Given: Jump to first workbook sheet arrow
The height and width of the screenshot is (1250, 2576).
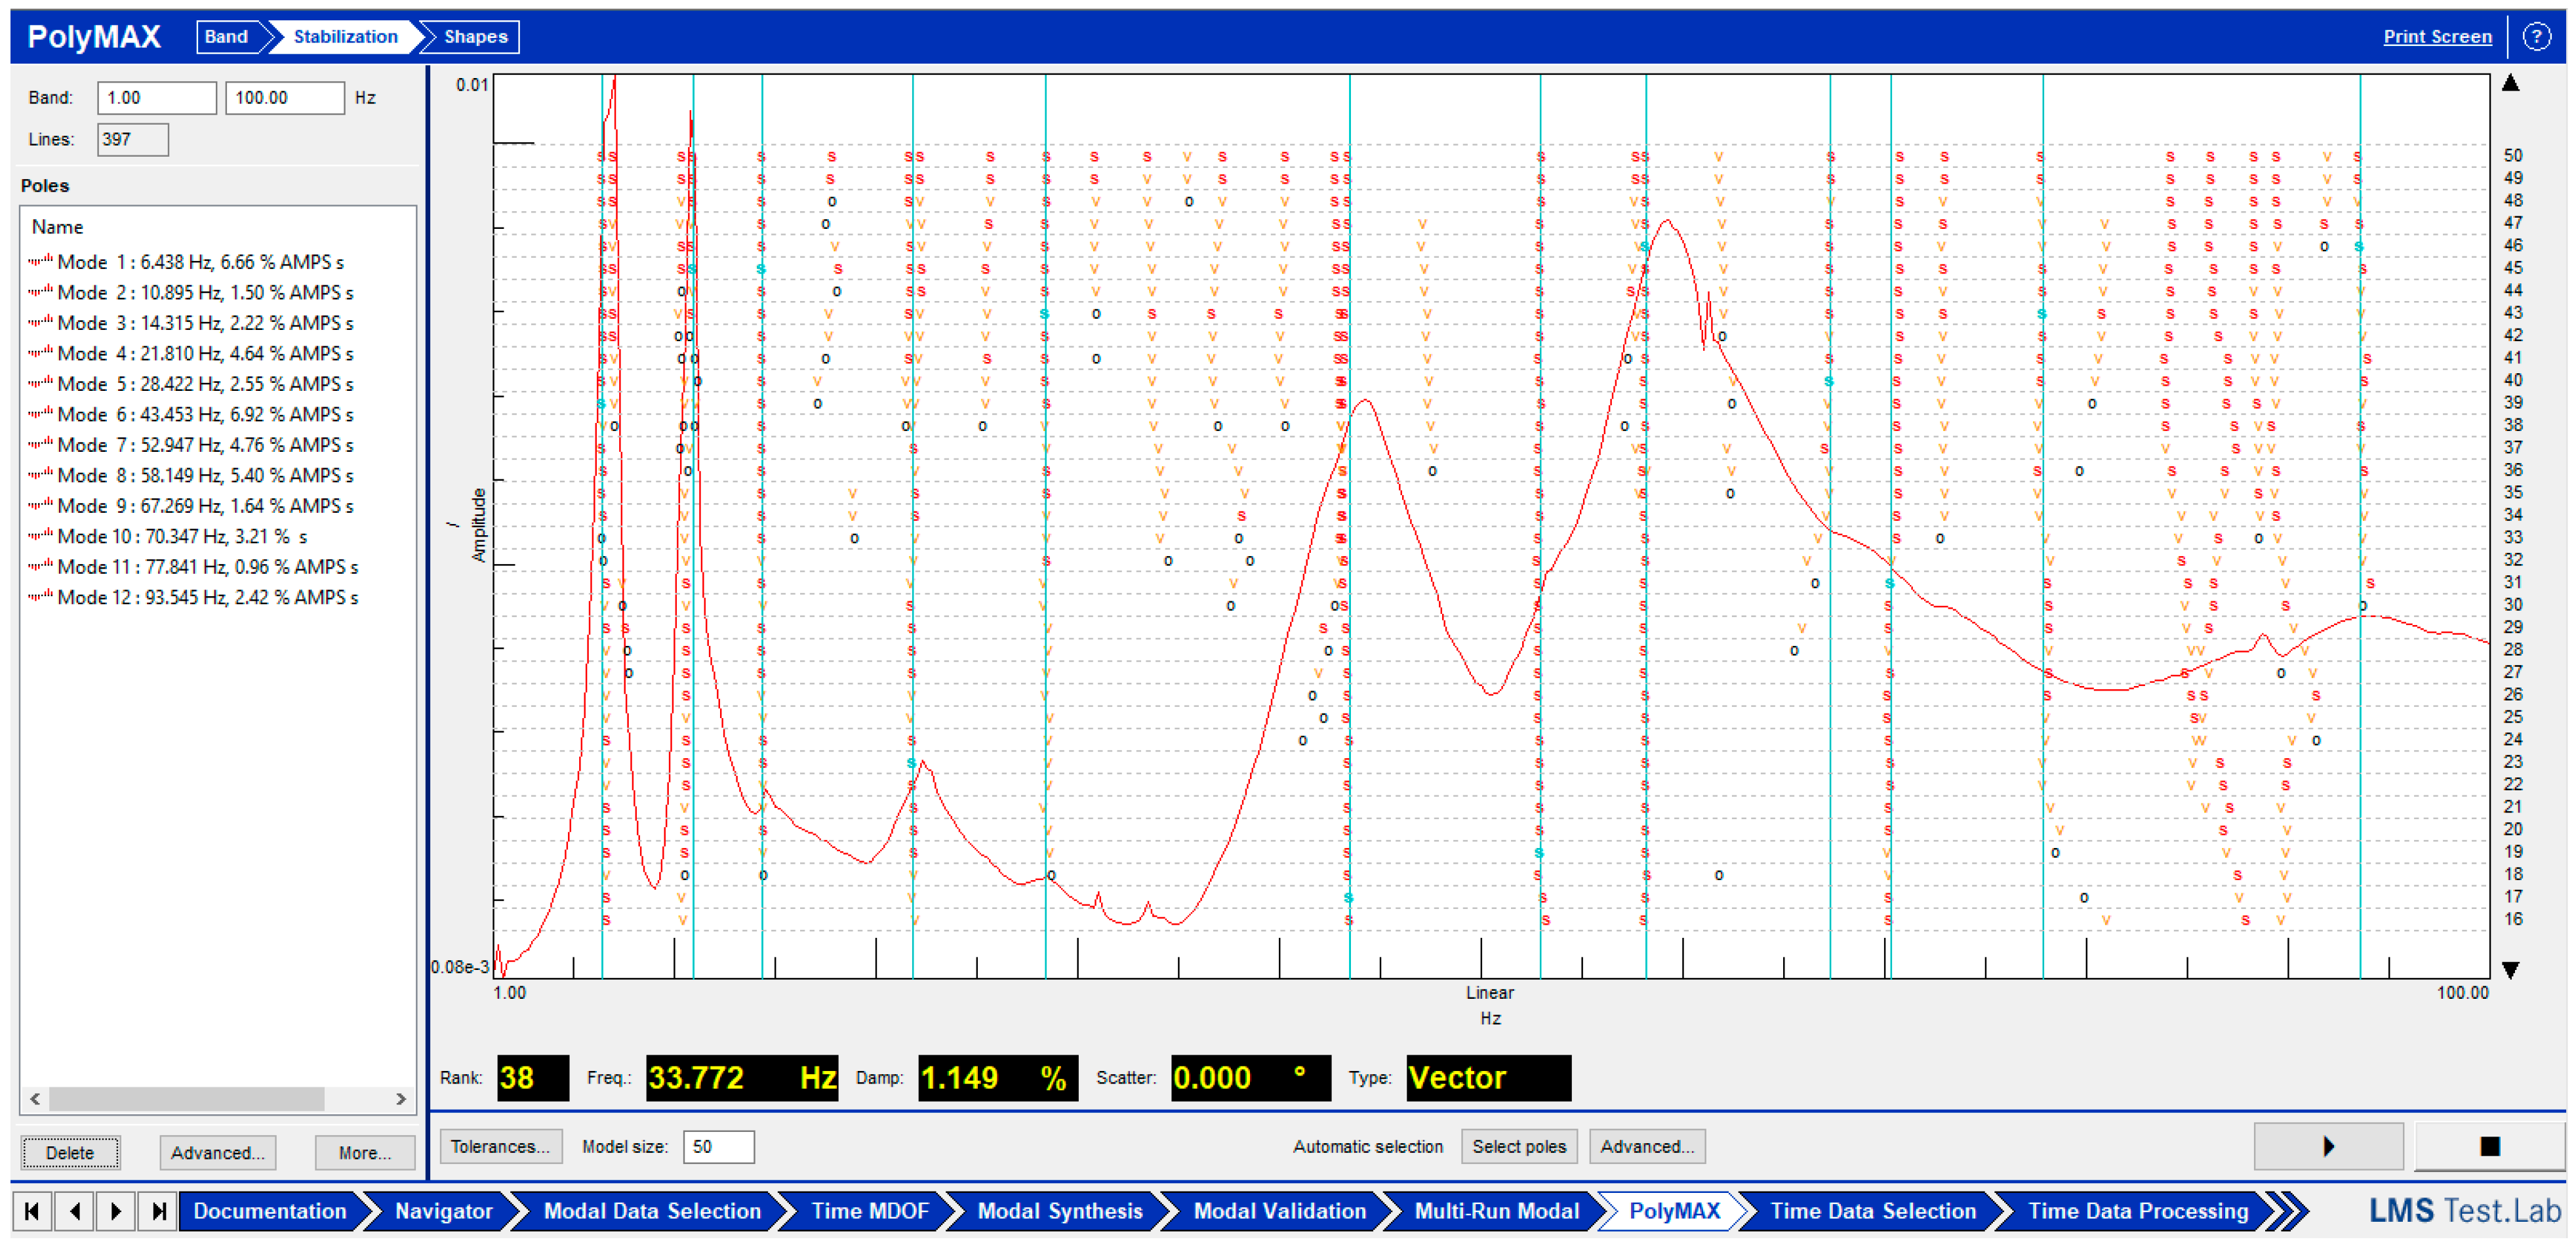Looking at the screenshot, I should tap(32, 1211).
